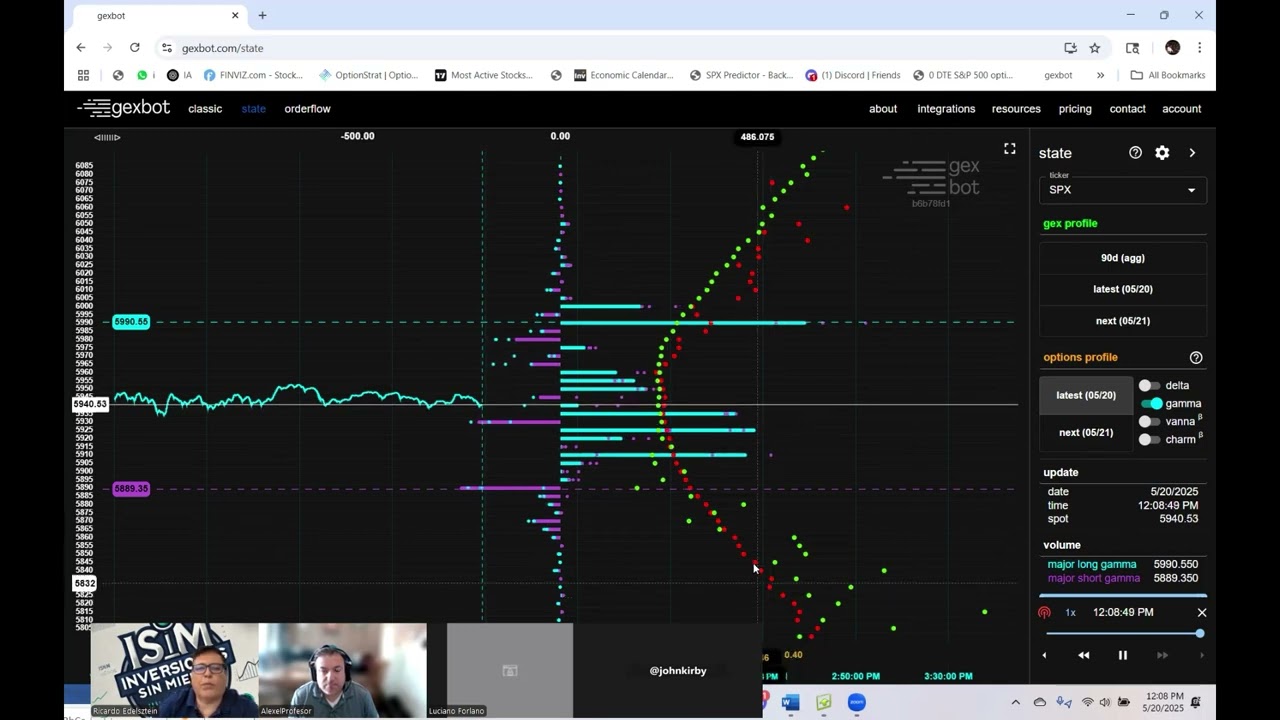Open the install app icon in address bar
The image size is (1280, 720).
point(1070,47)
